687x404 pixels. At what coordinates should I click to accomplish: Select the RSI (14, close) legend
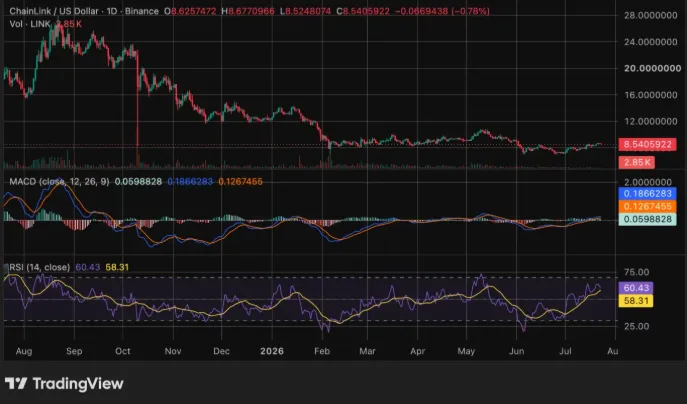coord(39,267)
